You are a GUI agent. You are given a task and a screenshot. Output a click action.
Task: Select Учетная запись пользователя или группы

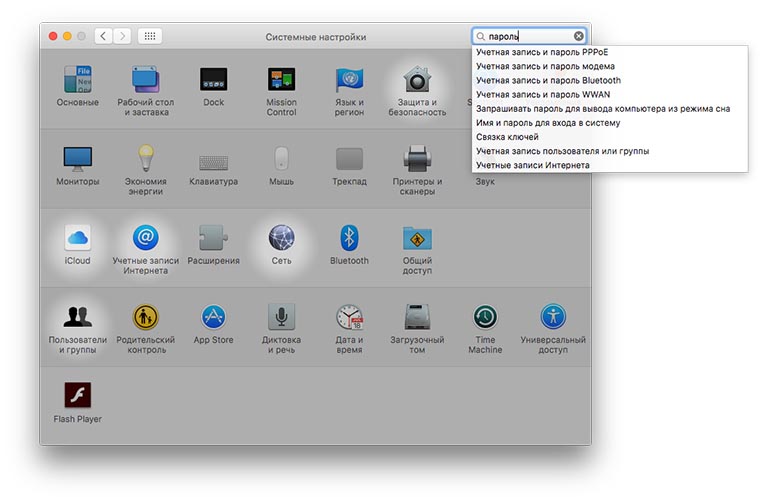pyautogui.click(x=610, y=151)
